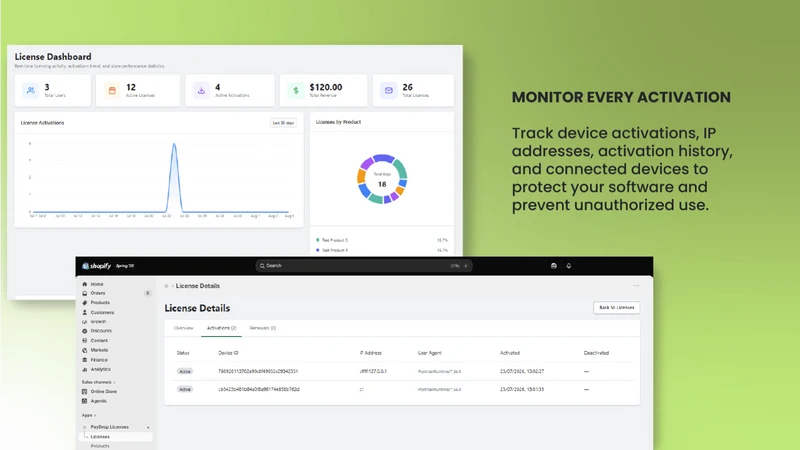This screenshot has width=800, height=450.
Task: Click the Deactivated column header
Action: pyautogui.click(x=596, y=353)
